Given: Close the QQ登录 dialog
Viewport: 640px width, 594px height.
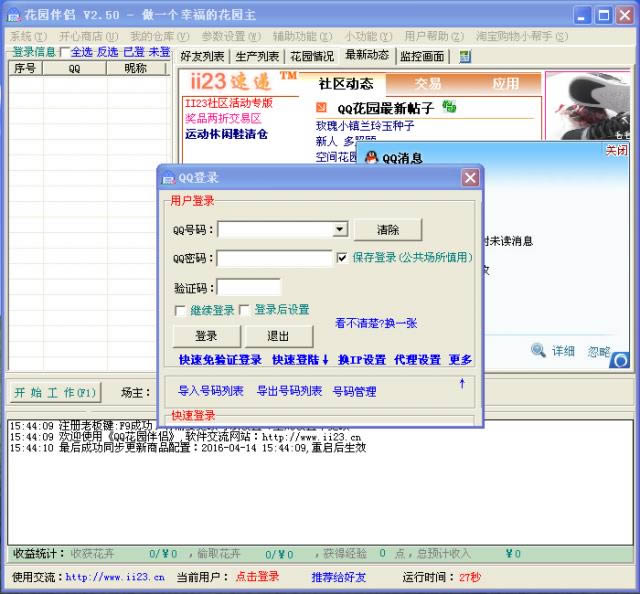Looking at the screenshot, I should [x=470, y=178].
